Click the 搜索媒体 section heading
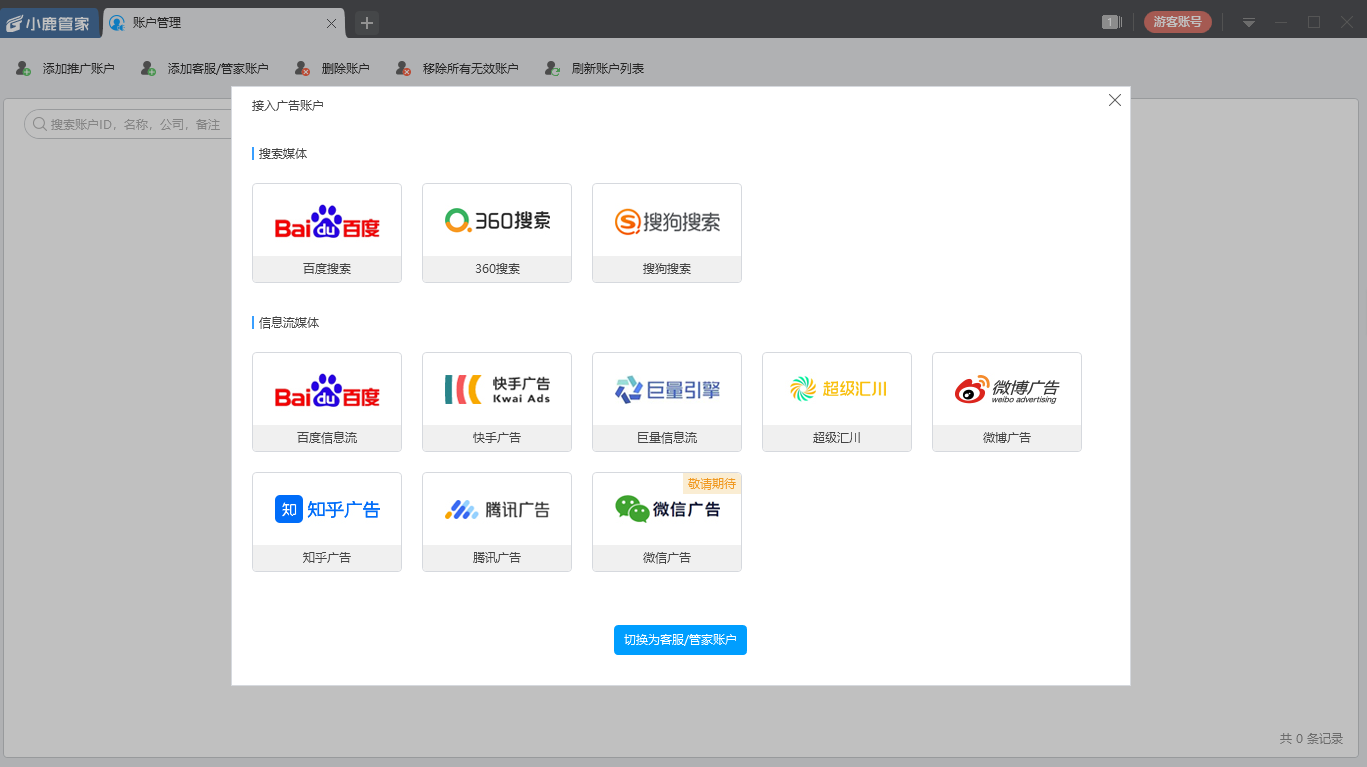 283,154
